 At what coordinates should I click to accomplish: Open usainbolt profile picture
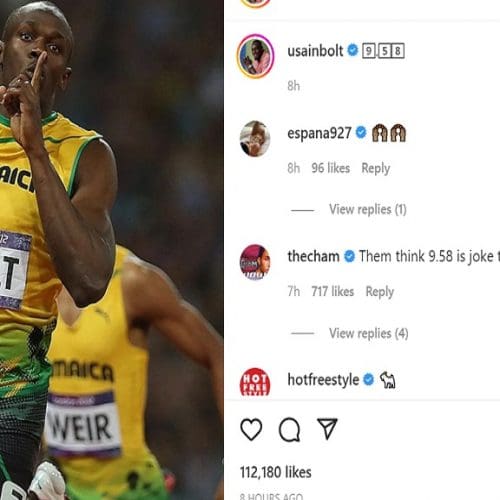(x=255, y=56)
